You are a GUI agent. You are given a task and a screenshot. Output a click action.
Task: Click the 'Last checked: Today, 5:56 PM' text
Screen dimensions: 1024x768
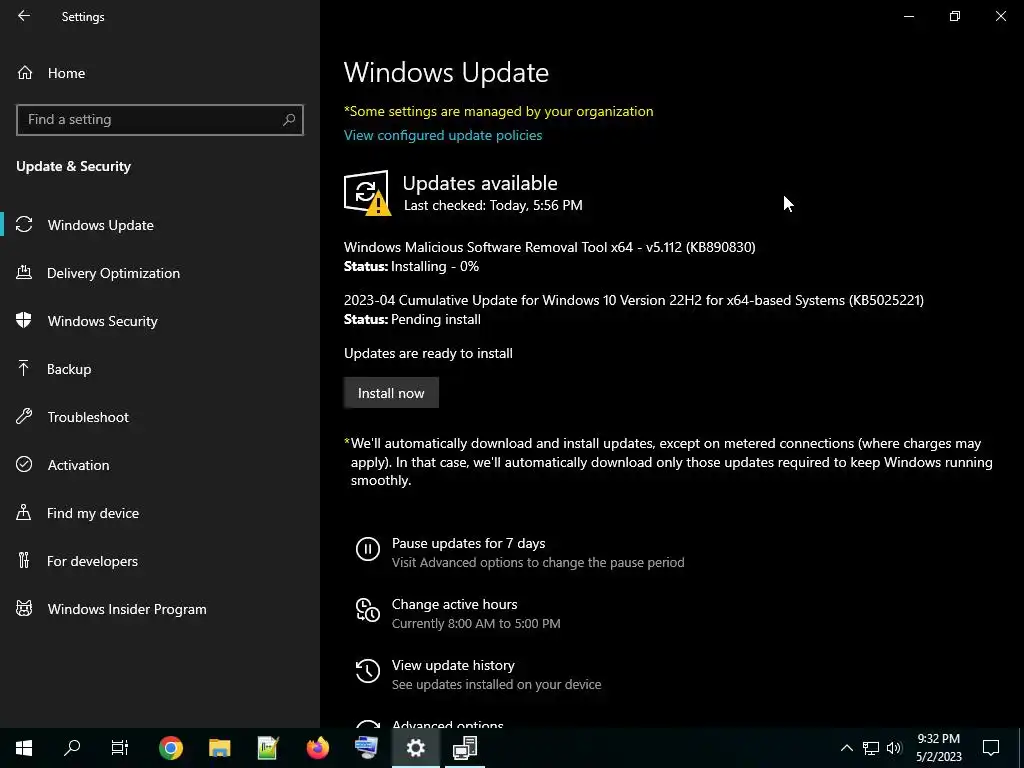[493, 205]
